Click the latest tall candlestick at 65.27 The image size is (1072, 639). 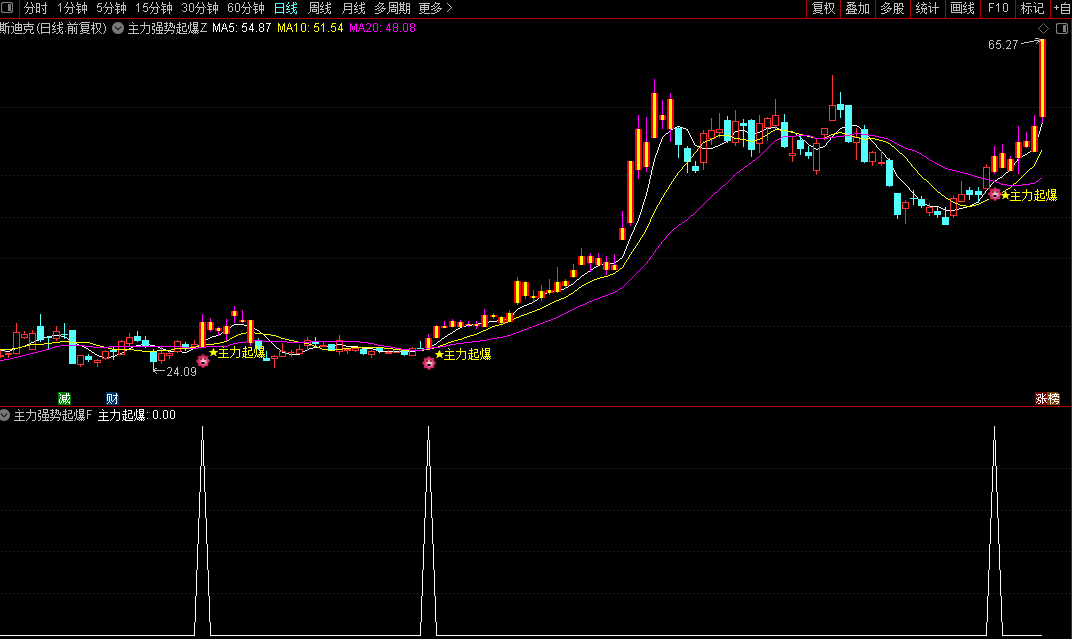coord(1042,79)
